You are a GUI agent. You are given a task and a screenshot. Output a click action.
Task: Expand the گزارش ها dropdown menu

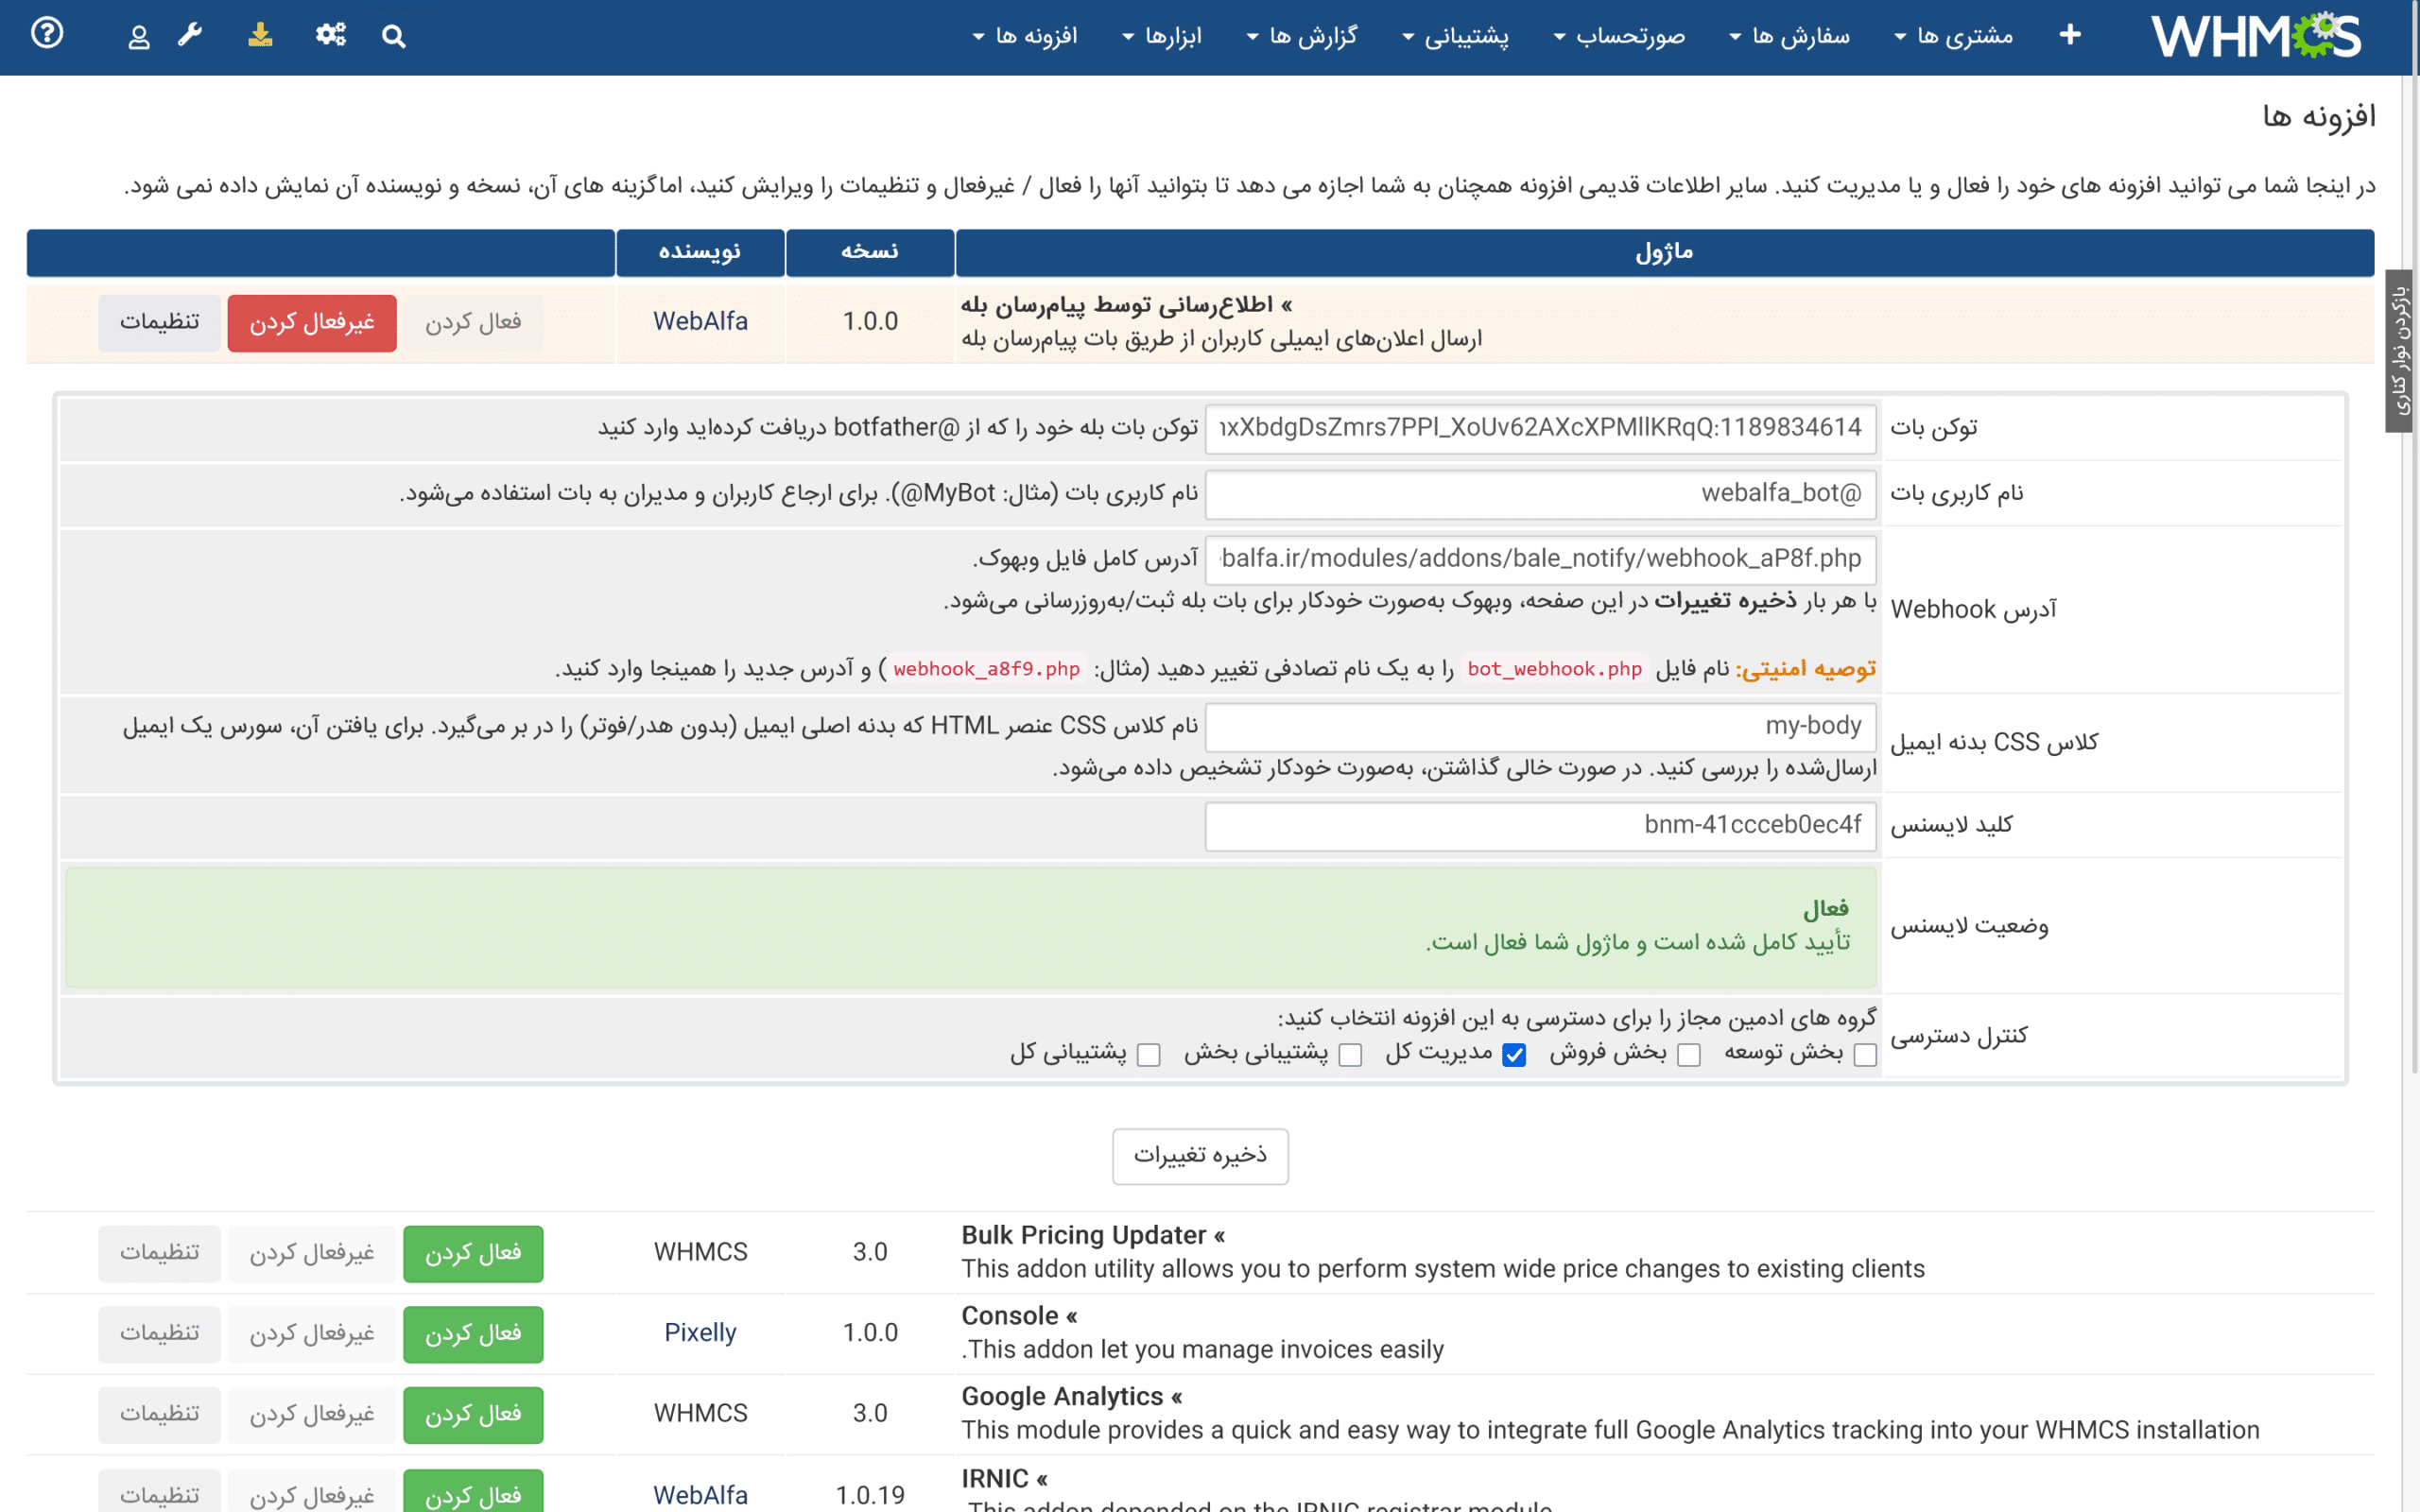(x=1302, y=36)
